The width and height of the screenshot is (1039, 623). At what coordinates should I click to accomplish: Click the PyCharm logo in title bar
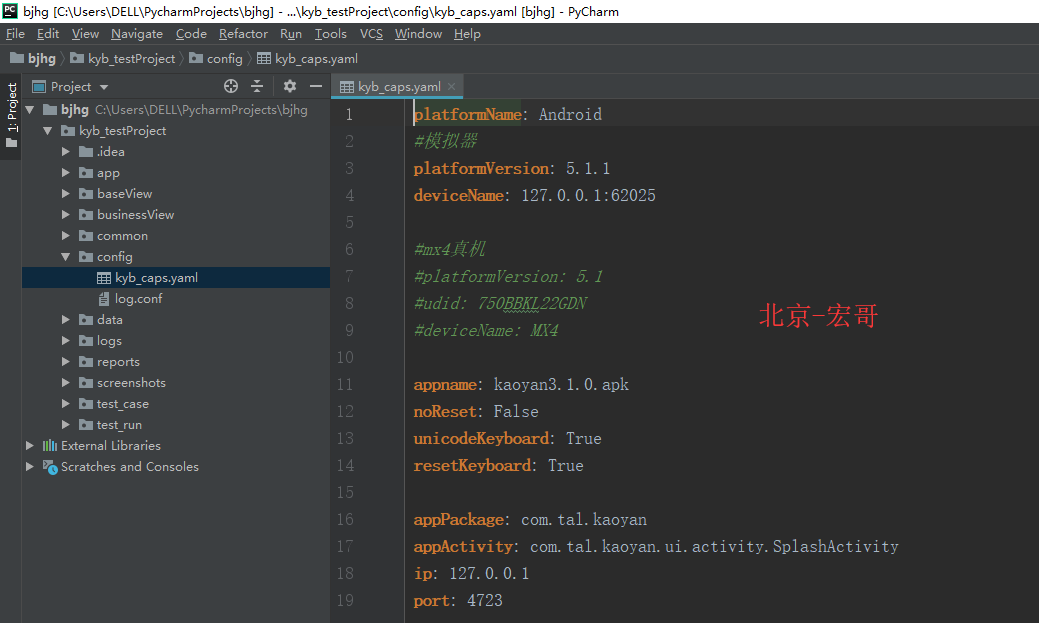pos(10,11)
